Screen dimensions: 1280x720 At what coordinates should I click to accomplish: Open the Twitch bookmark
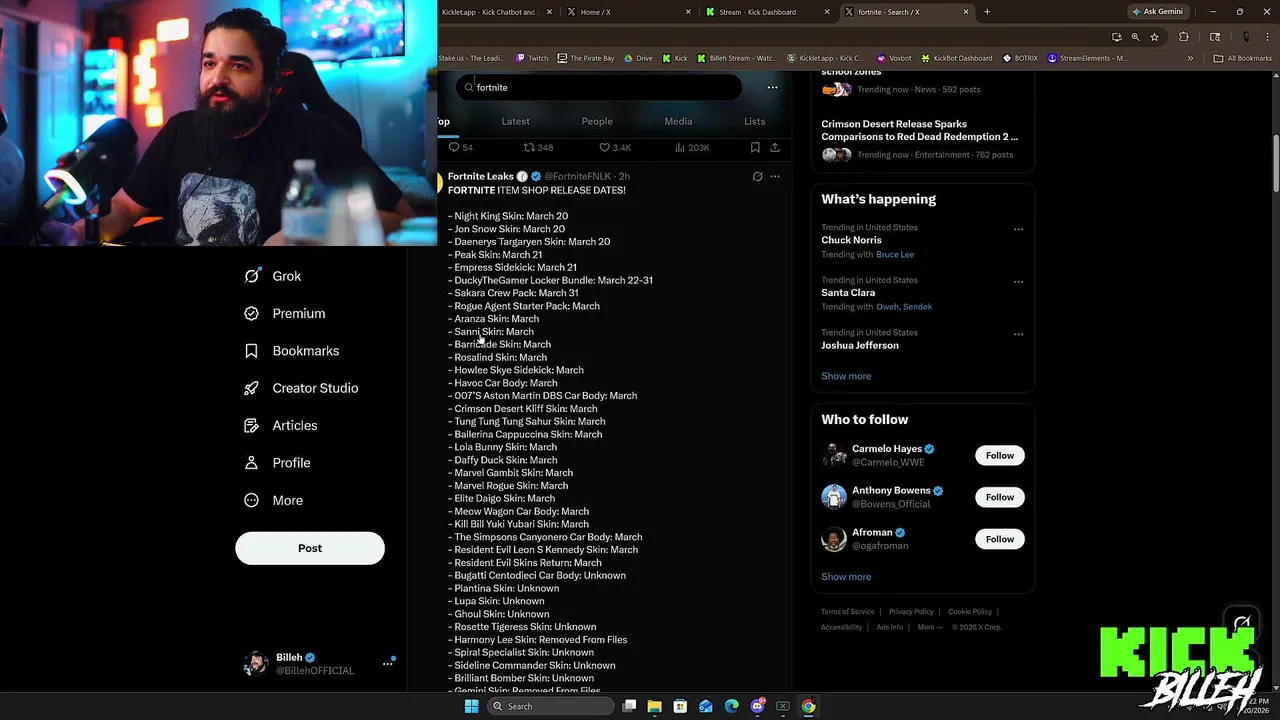531,58
